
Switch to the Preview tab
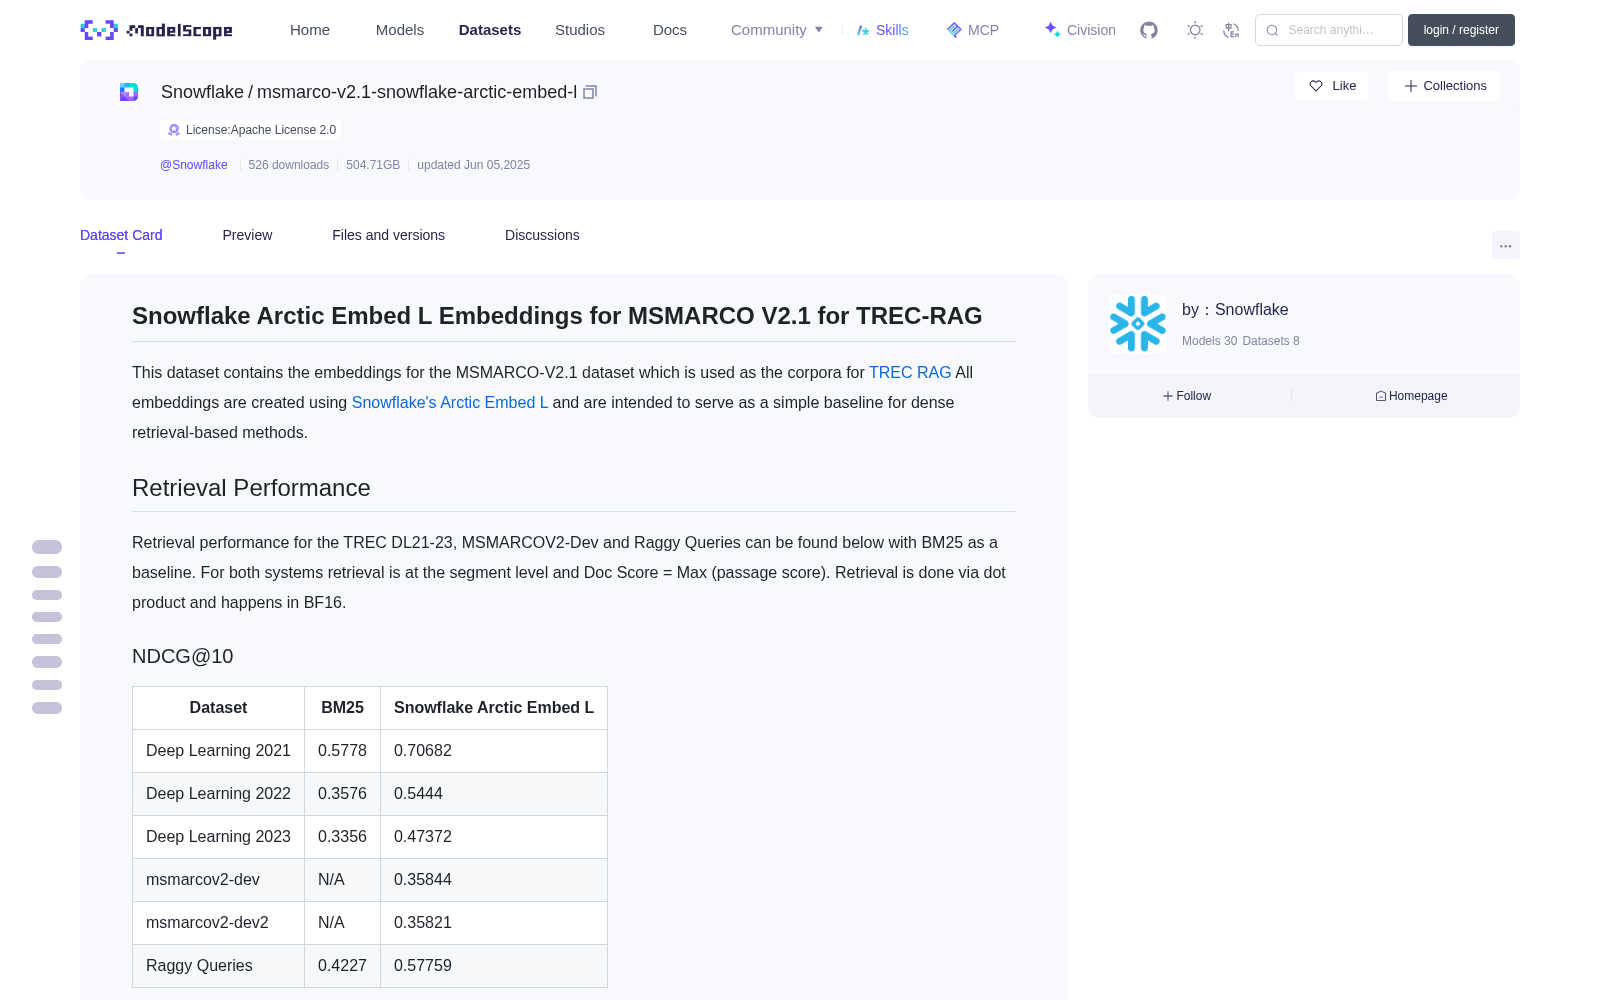click(247, 235)
